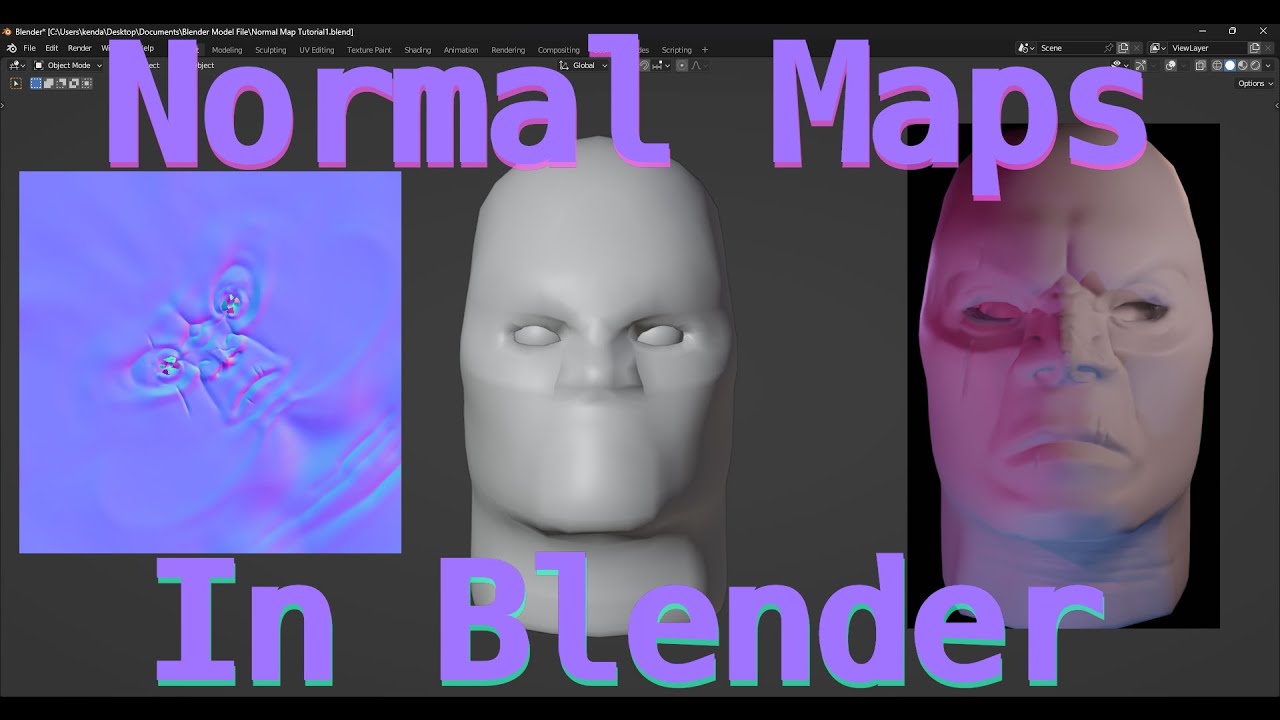Click the ViewLayer name field
Screen dimensions: 1280x720
point(1207,48)
